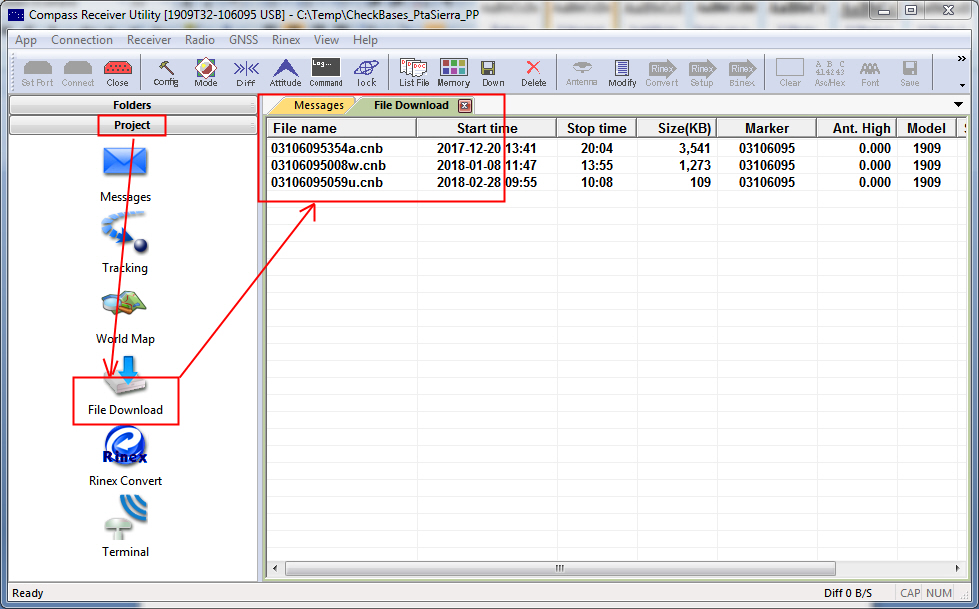Toggle the Asc/Hex toolbar icon
The height and width of the screenshot is (609, 979).
pos(830,73)
